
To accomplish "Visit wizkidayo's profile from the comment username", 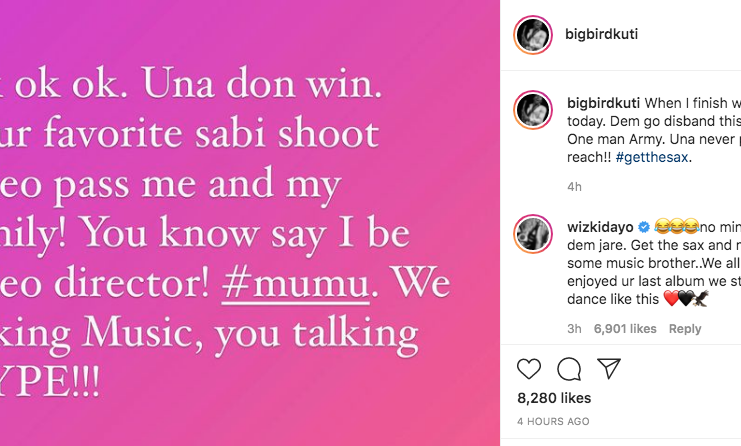I will point(601,225).
